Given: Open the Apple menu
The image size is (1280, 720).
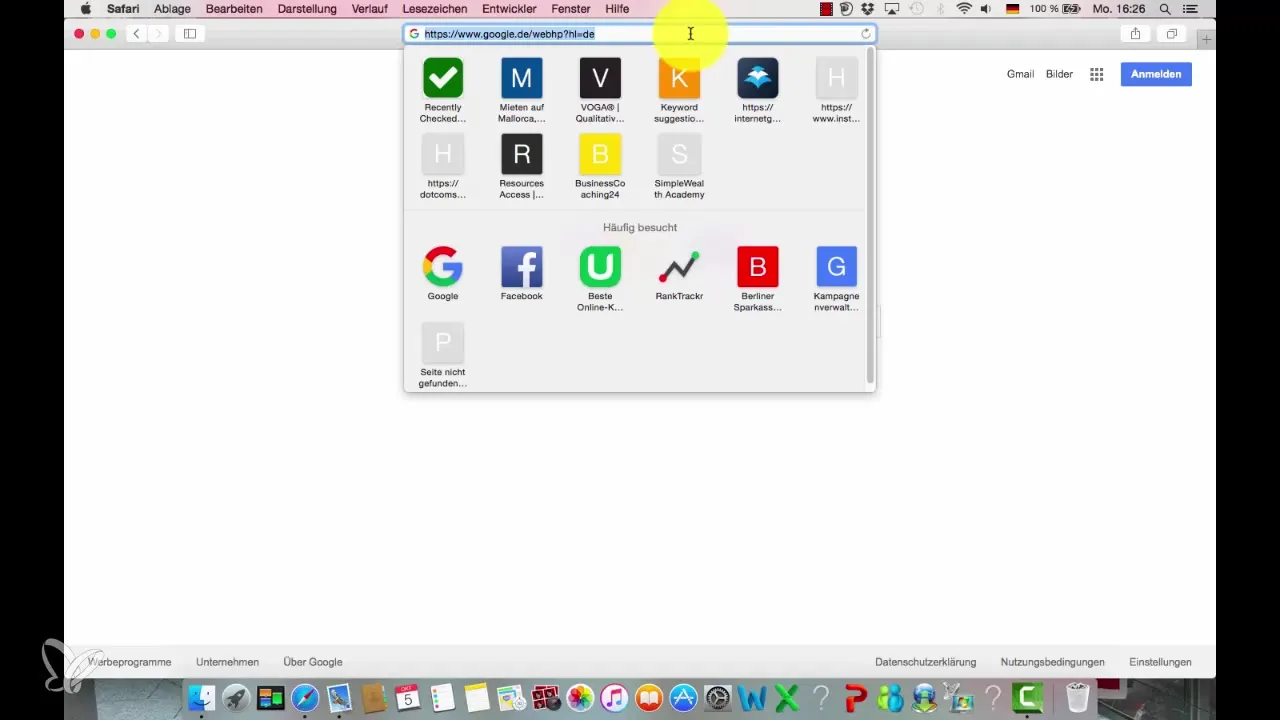Looking at the screenshot, I should coord(86,9).
